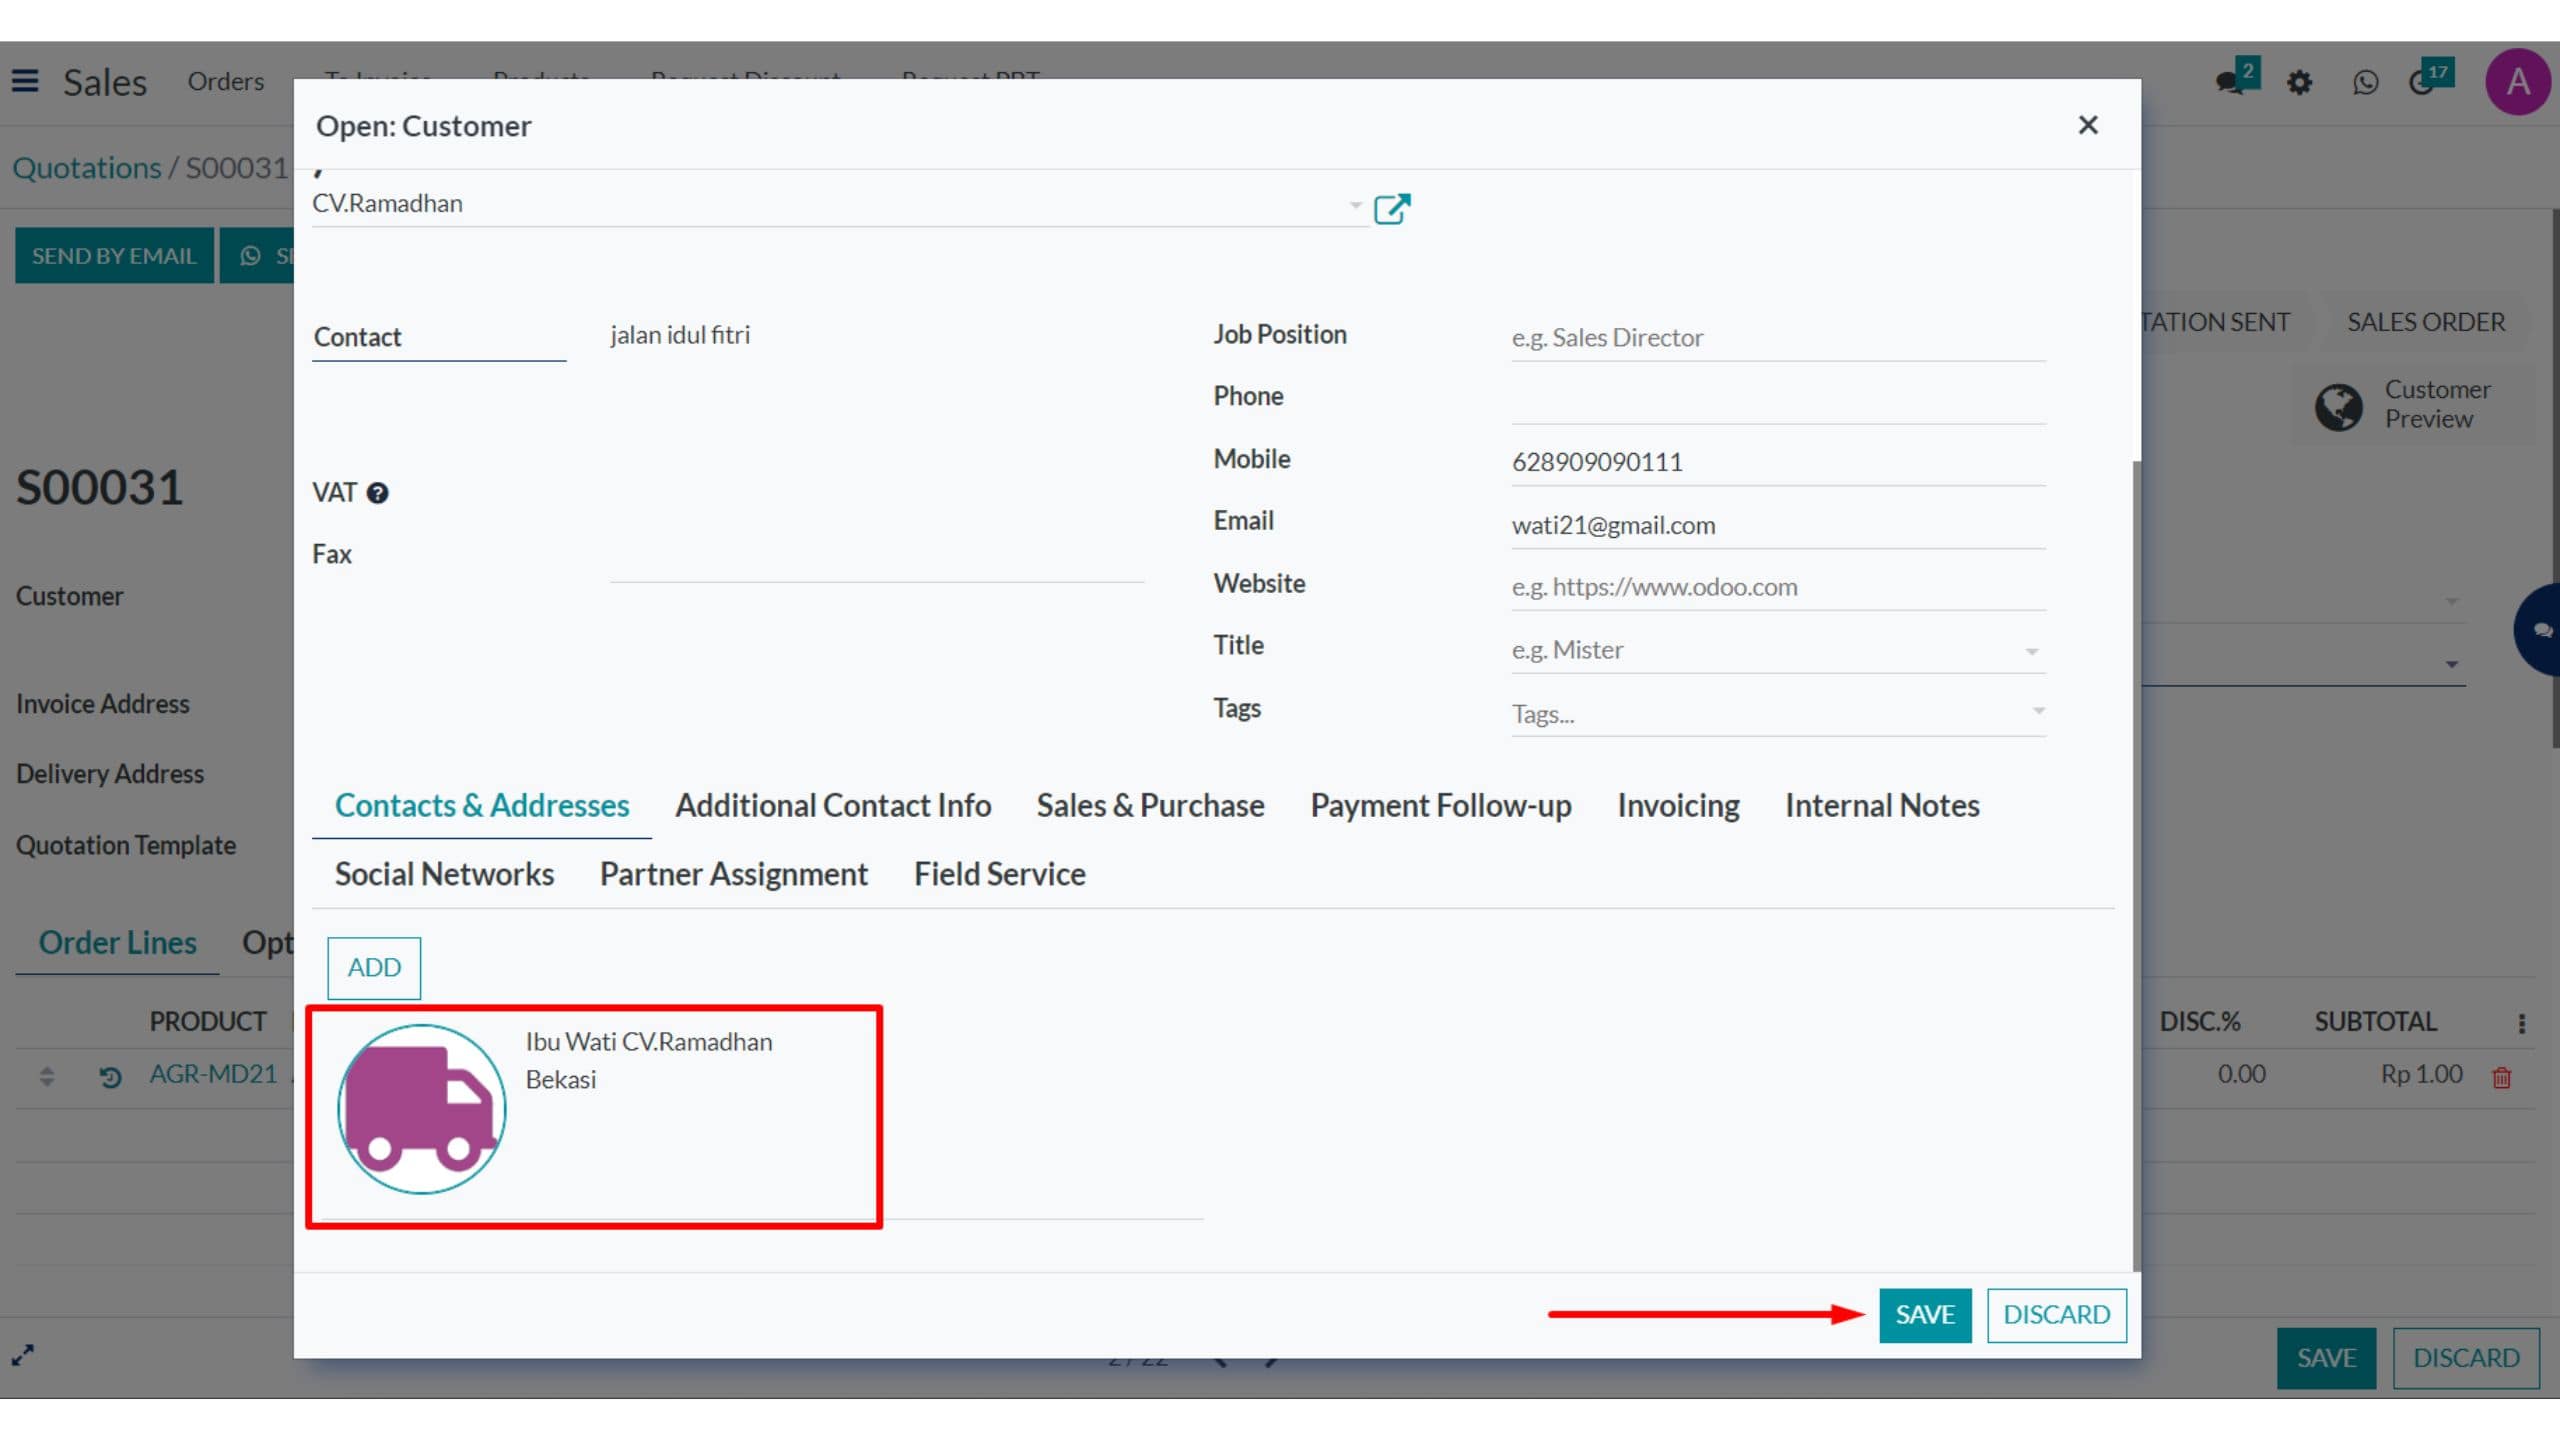The width and height of the screenshot is (2560, 1440).
Task: Grab the AGR-MD21 row reorder handle
Action: (47, 1076)
